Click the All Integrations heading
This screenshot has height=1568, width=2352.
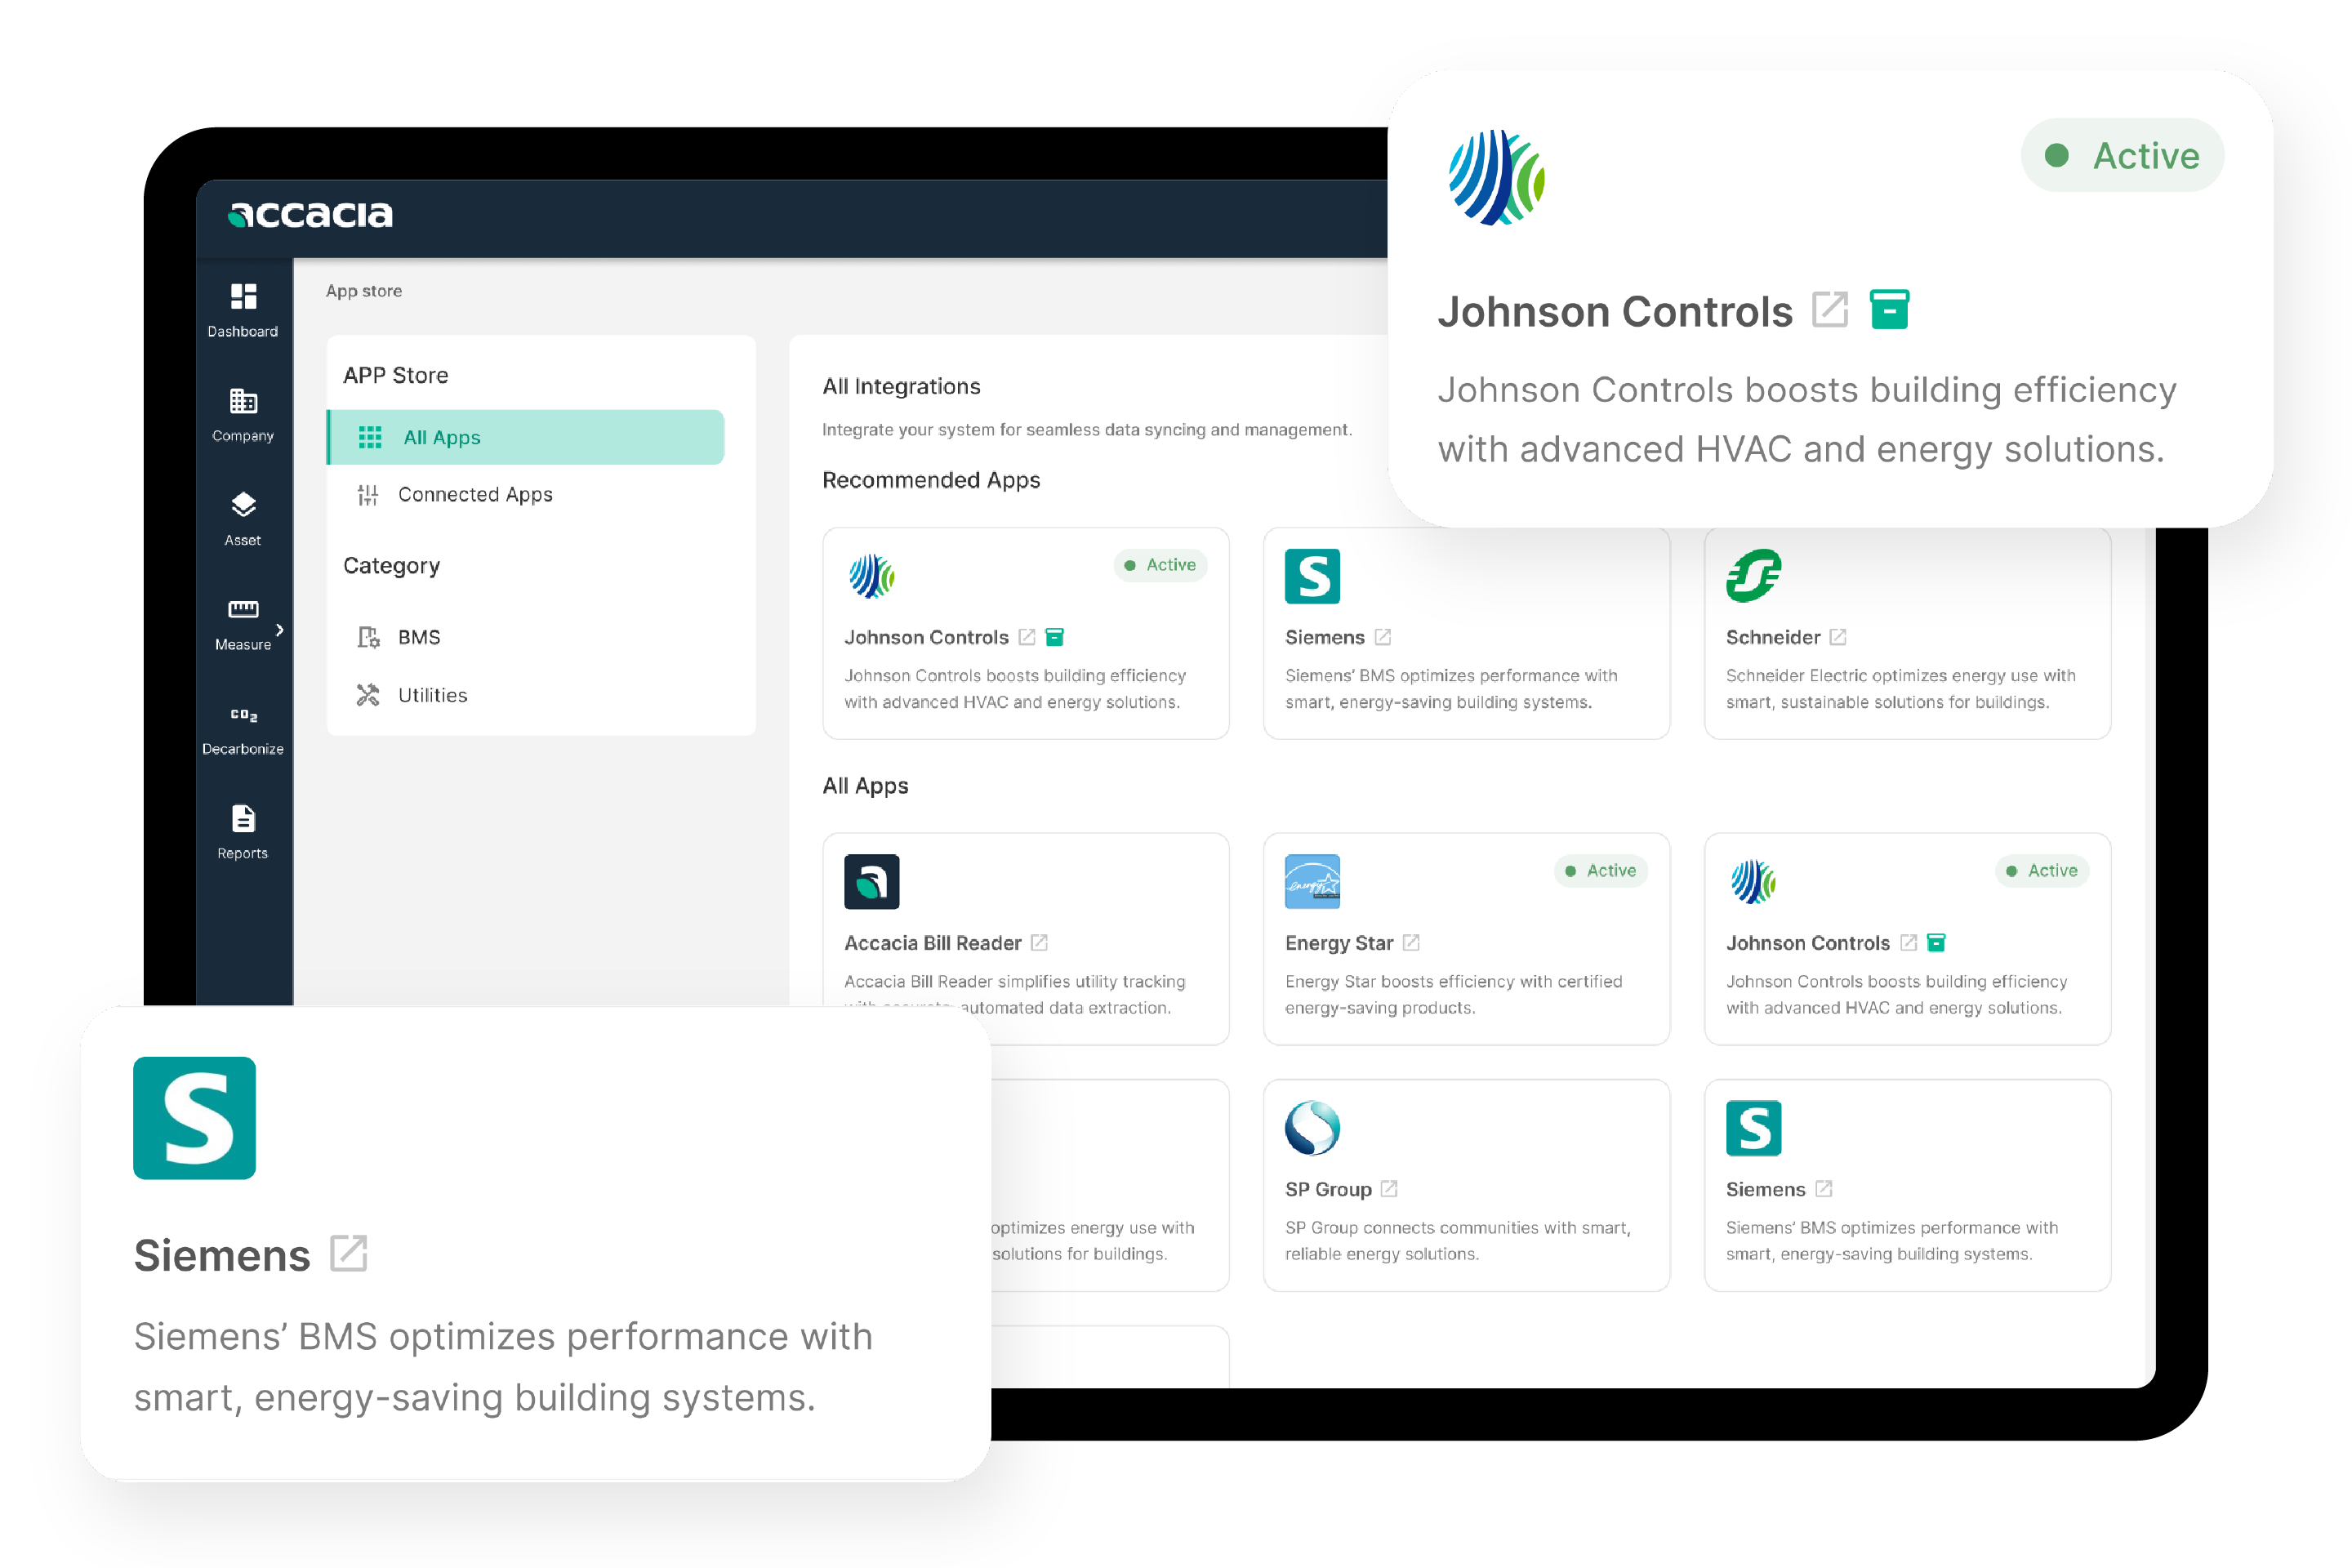(x=901, y=386)
